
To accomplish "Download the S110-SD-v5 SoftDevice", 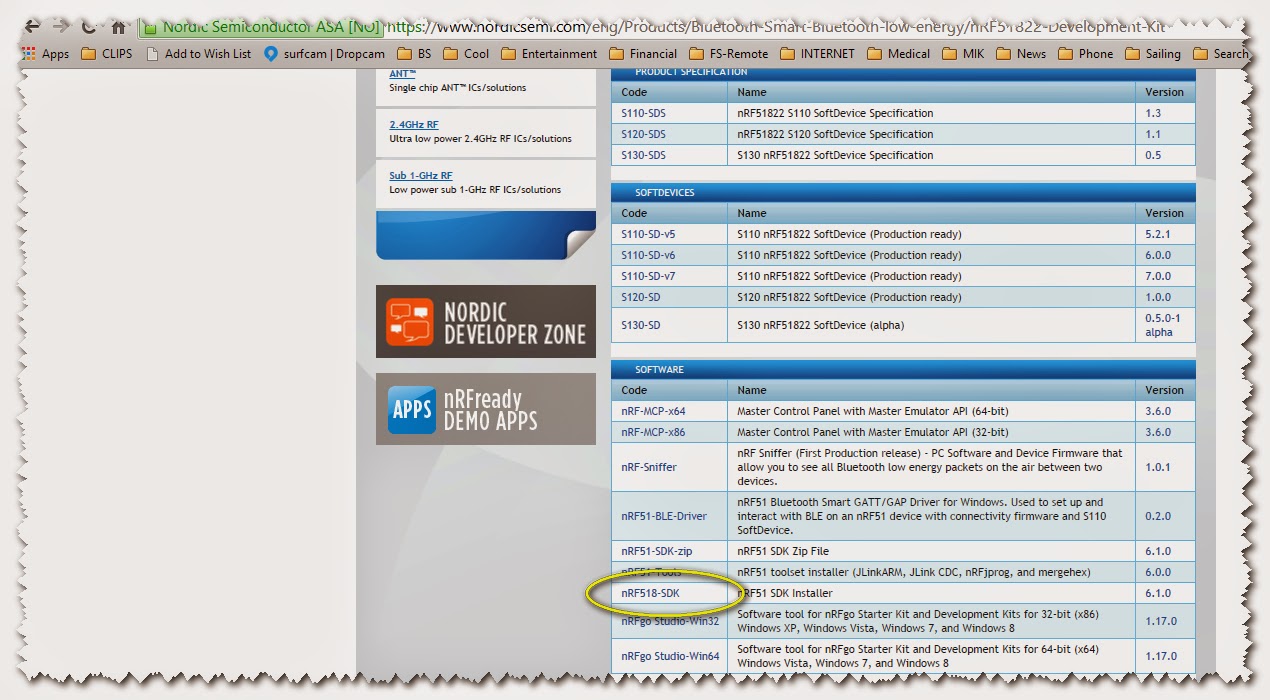I will [648, 234].
